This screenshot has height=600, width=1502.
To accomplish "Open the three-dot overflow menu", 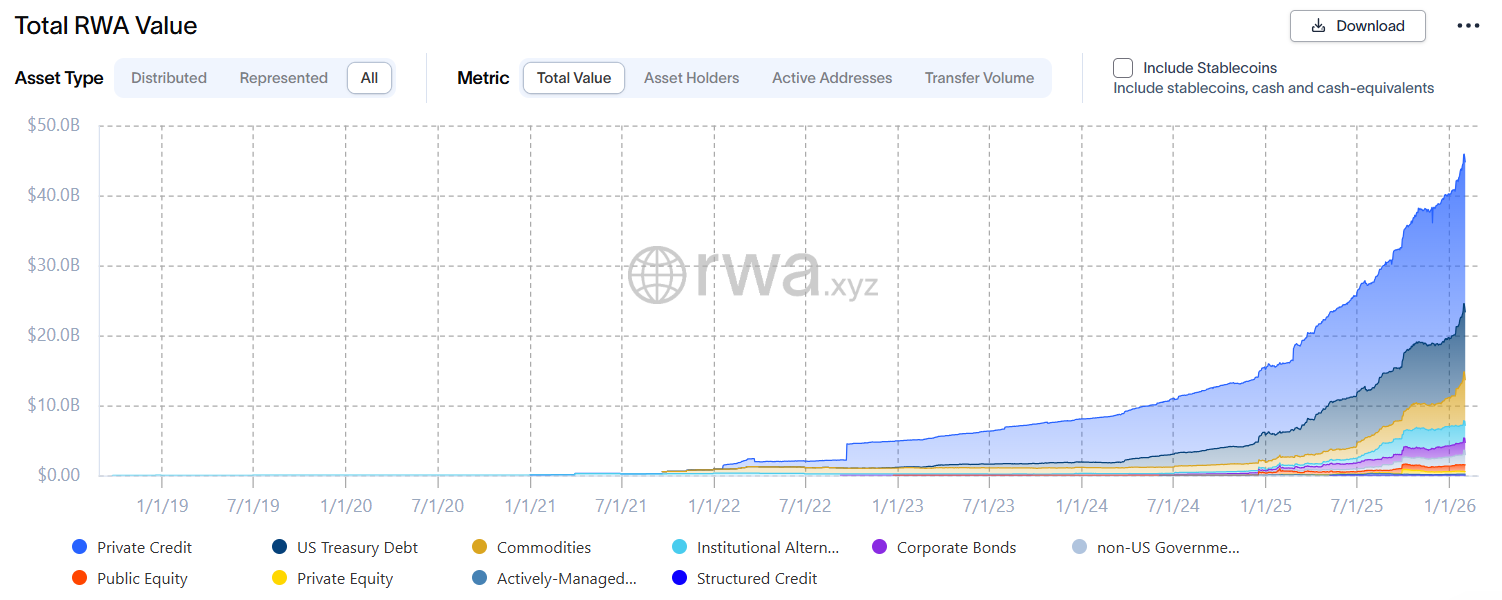I will [1467, 26].
